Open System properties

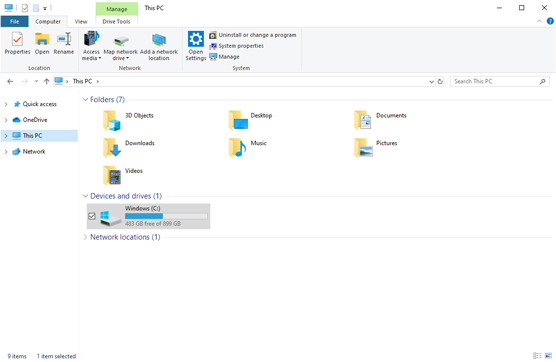pyautogui.click(x=237, y=46)
